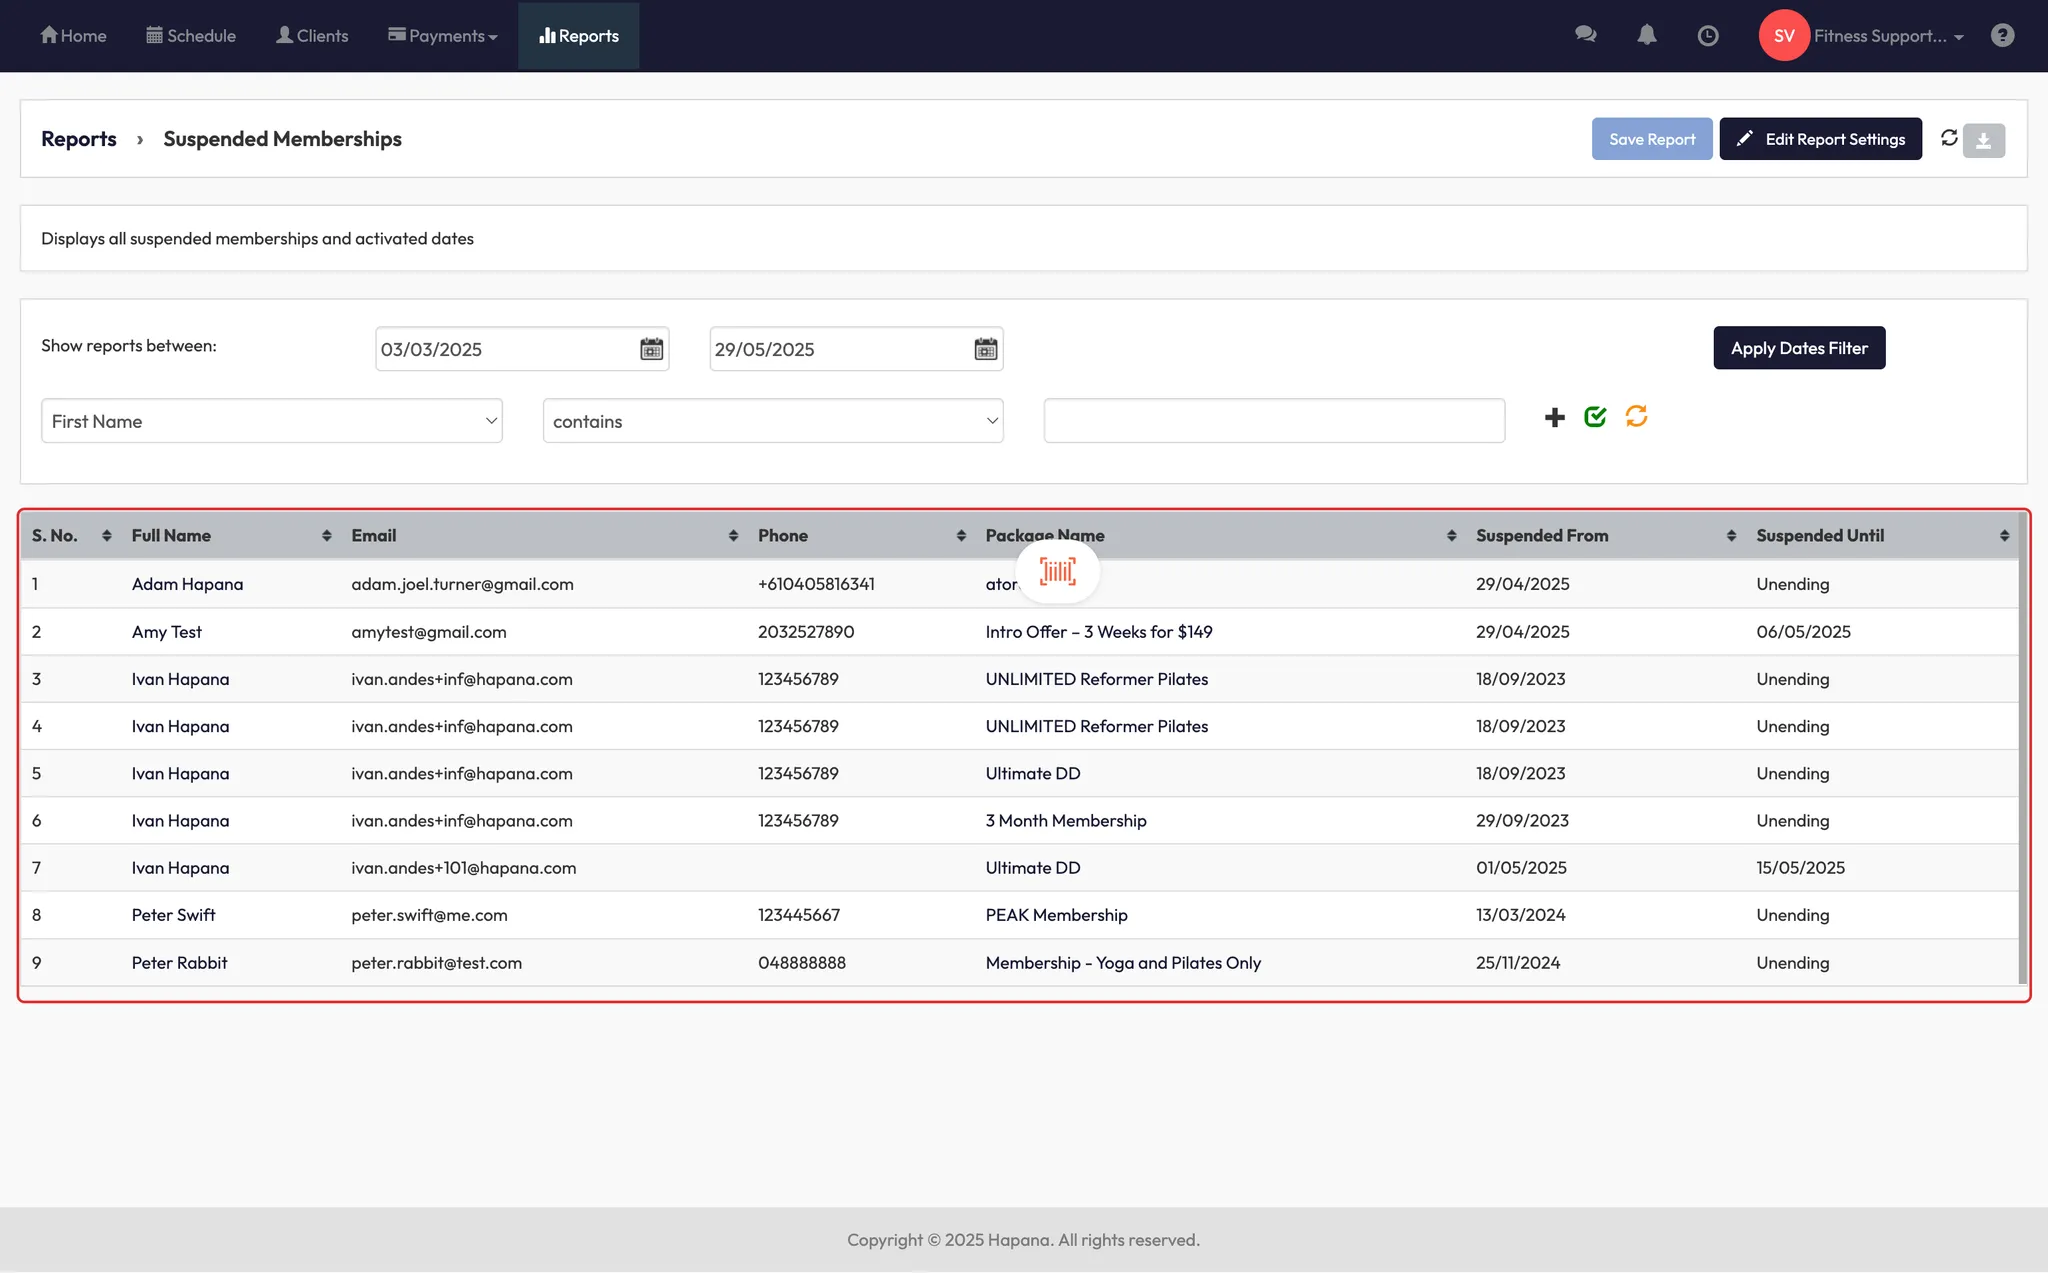Open the Fitness Support account dropdown
The width and height of the screenshot is (2048, 1273).
[x=1887, y=36]
